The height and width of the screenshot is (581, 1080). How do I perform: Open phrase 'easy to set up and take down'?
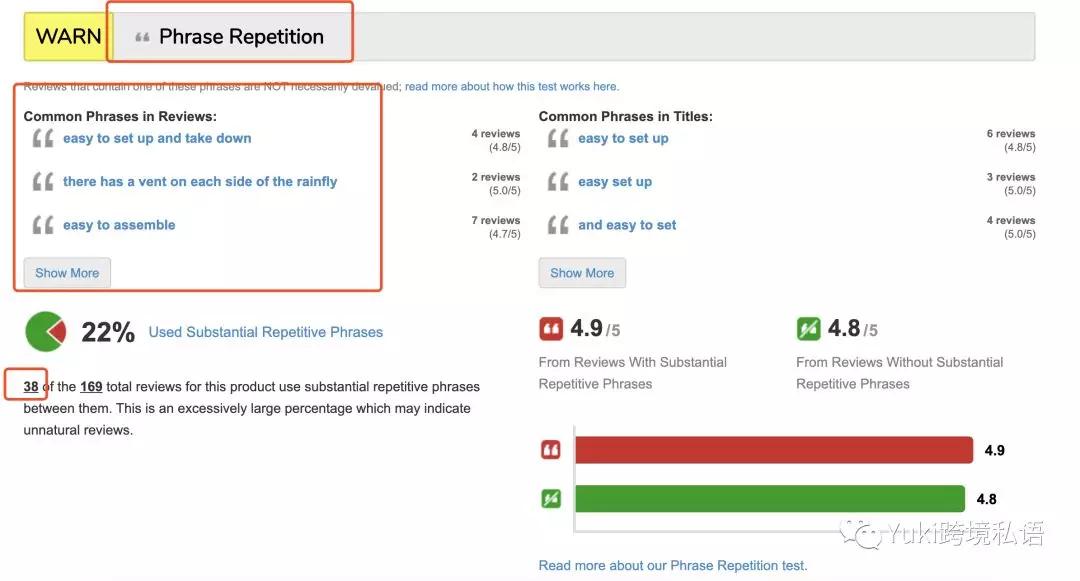[157, 138]
